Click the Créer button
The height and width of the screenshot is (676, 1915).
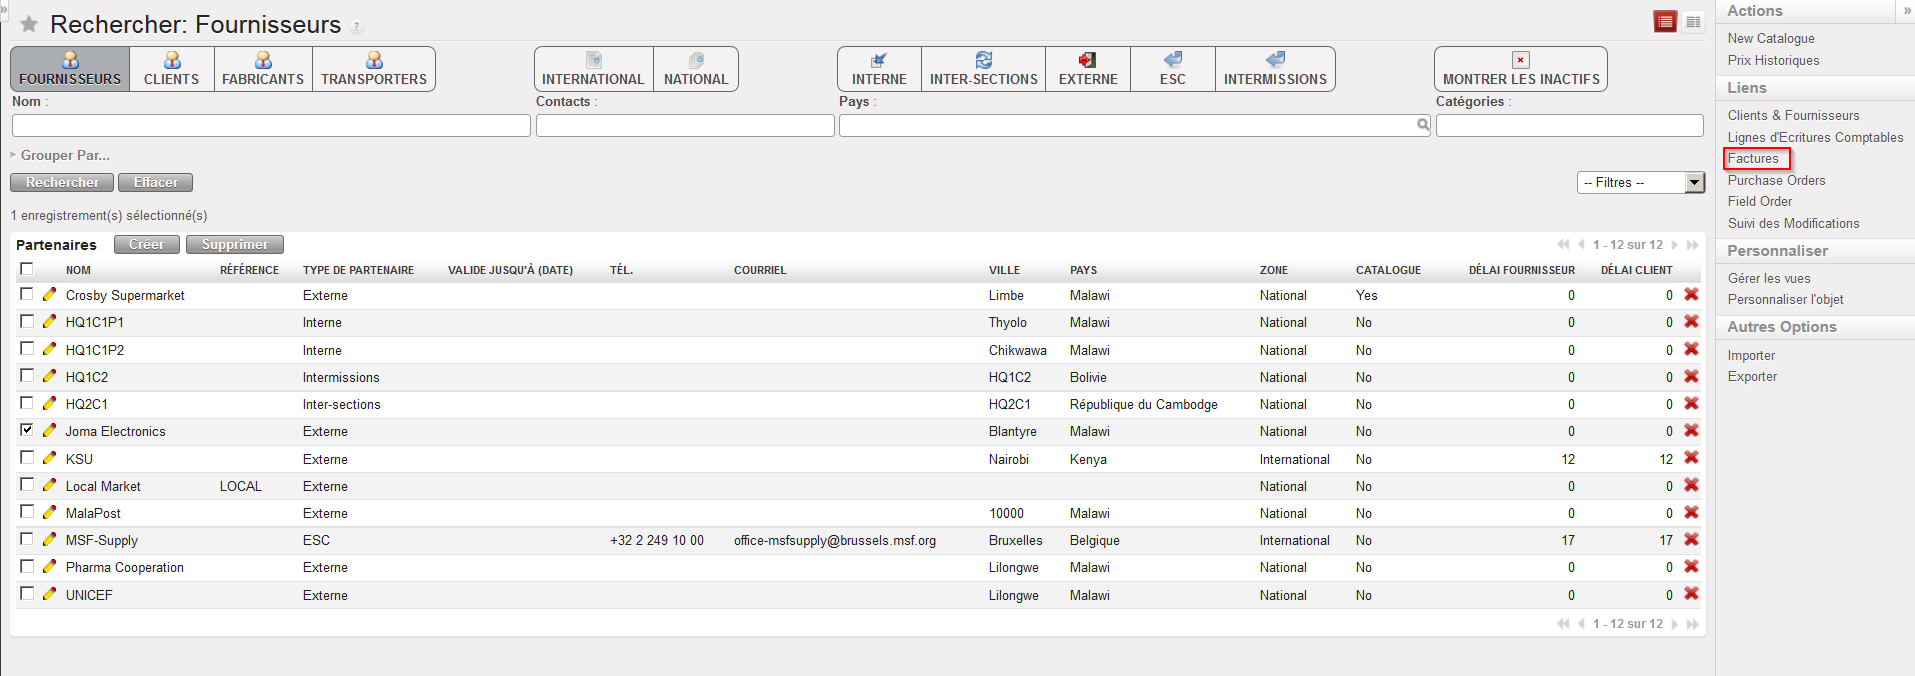pos(146,244)
